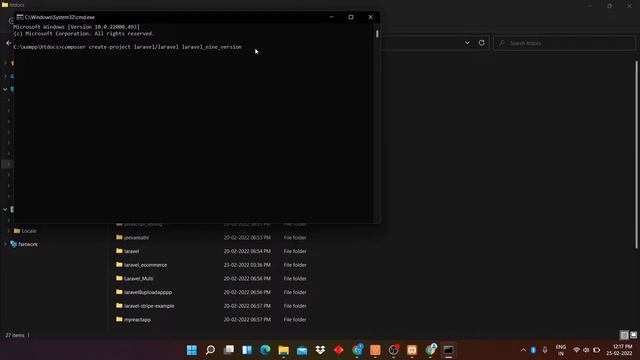Expand Network tree node

click(x=5, y=244)
